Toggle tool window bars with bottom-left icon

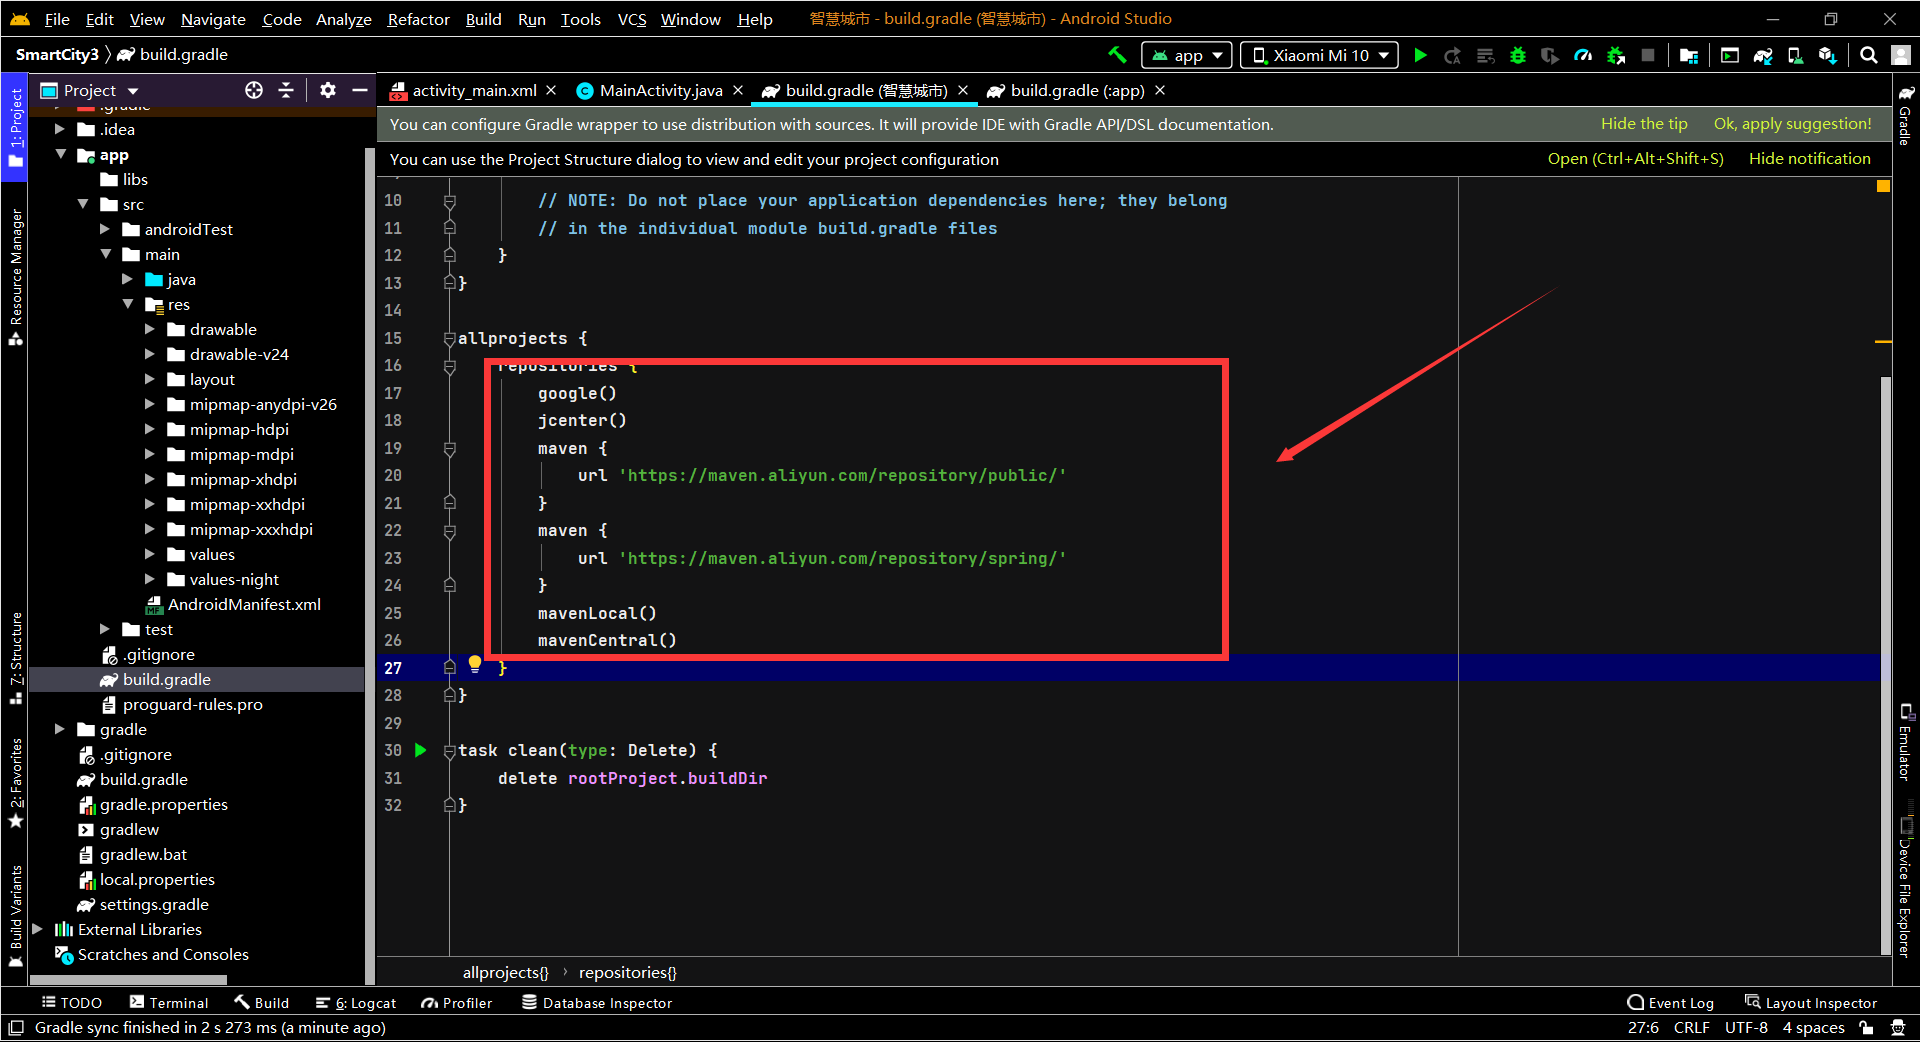coord(15,1027)
